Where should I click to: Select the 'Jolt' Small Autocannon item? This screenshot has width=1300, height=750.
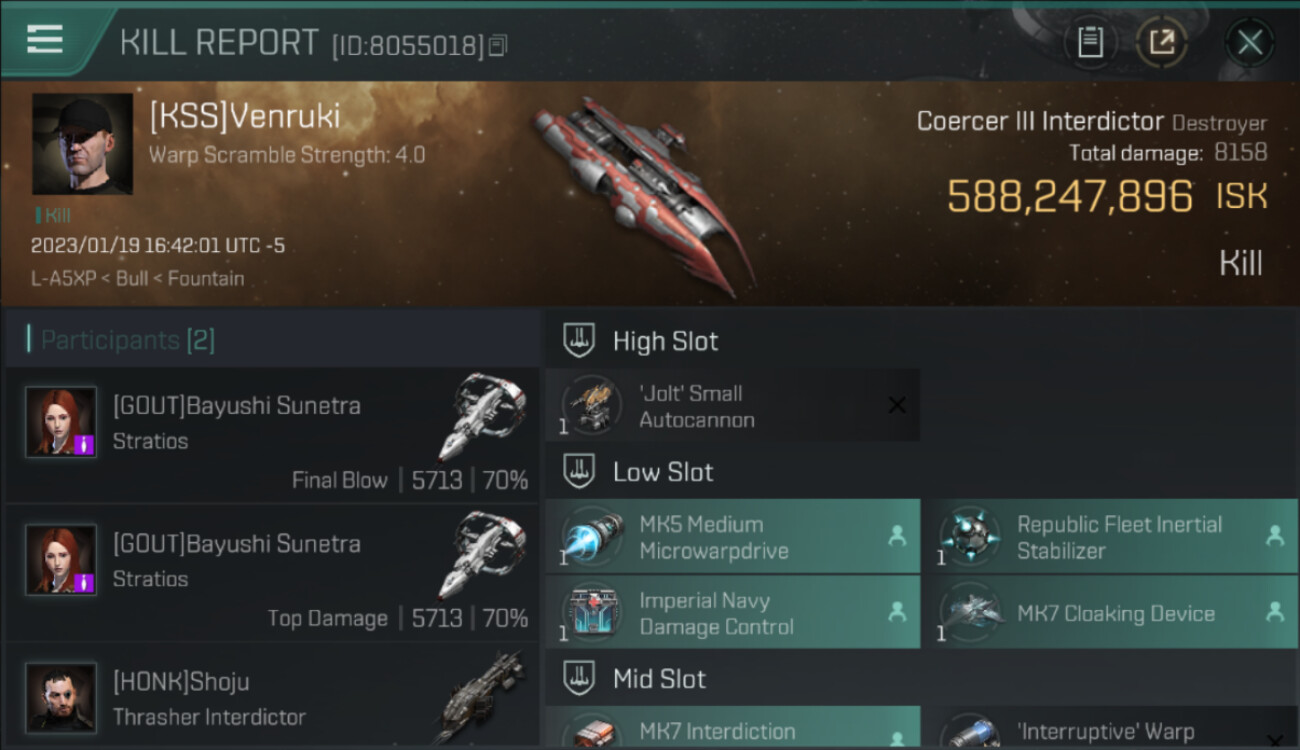[x=732, y=406]
